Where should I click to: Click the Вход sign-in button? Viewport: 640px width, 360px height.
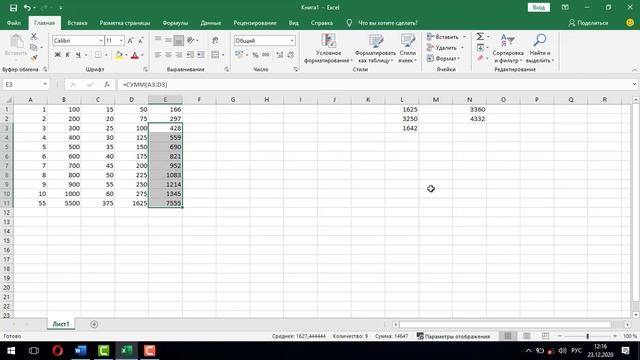point(538,7)
